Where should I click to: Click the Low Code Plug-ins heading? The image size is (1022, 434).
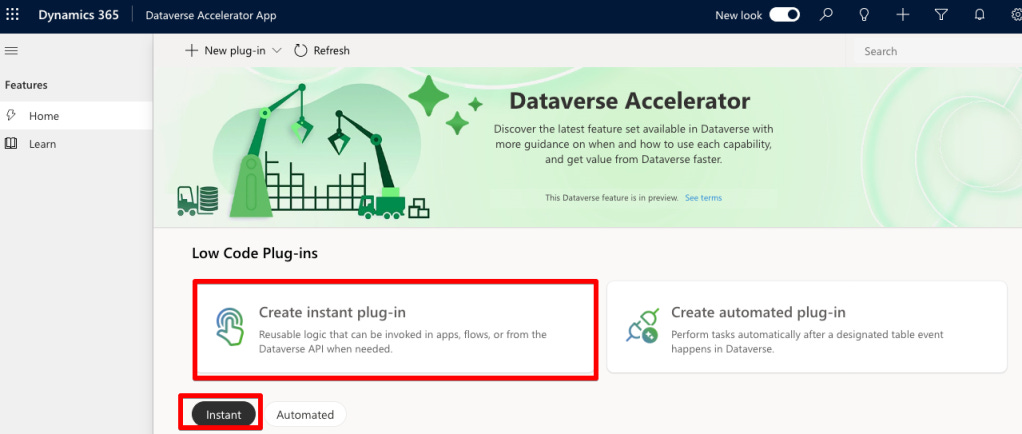pos(255,253)
